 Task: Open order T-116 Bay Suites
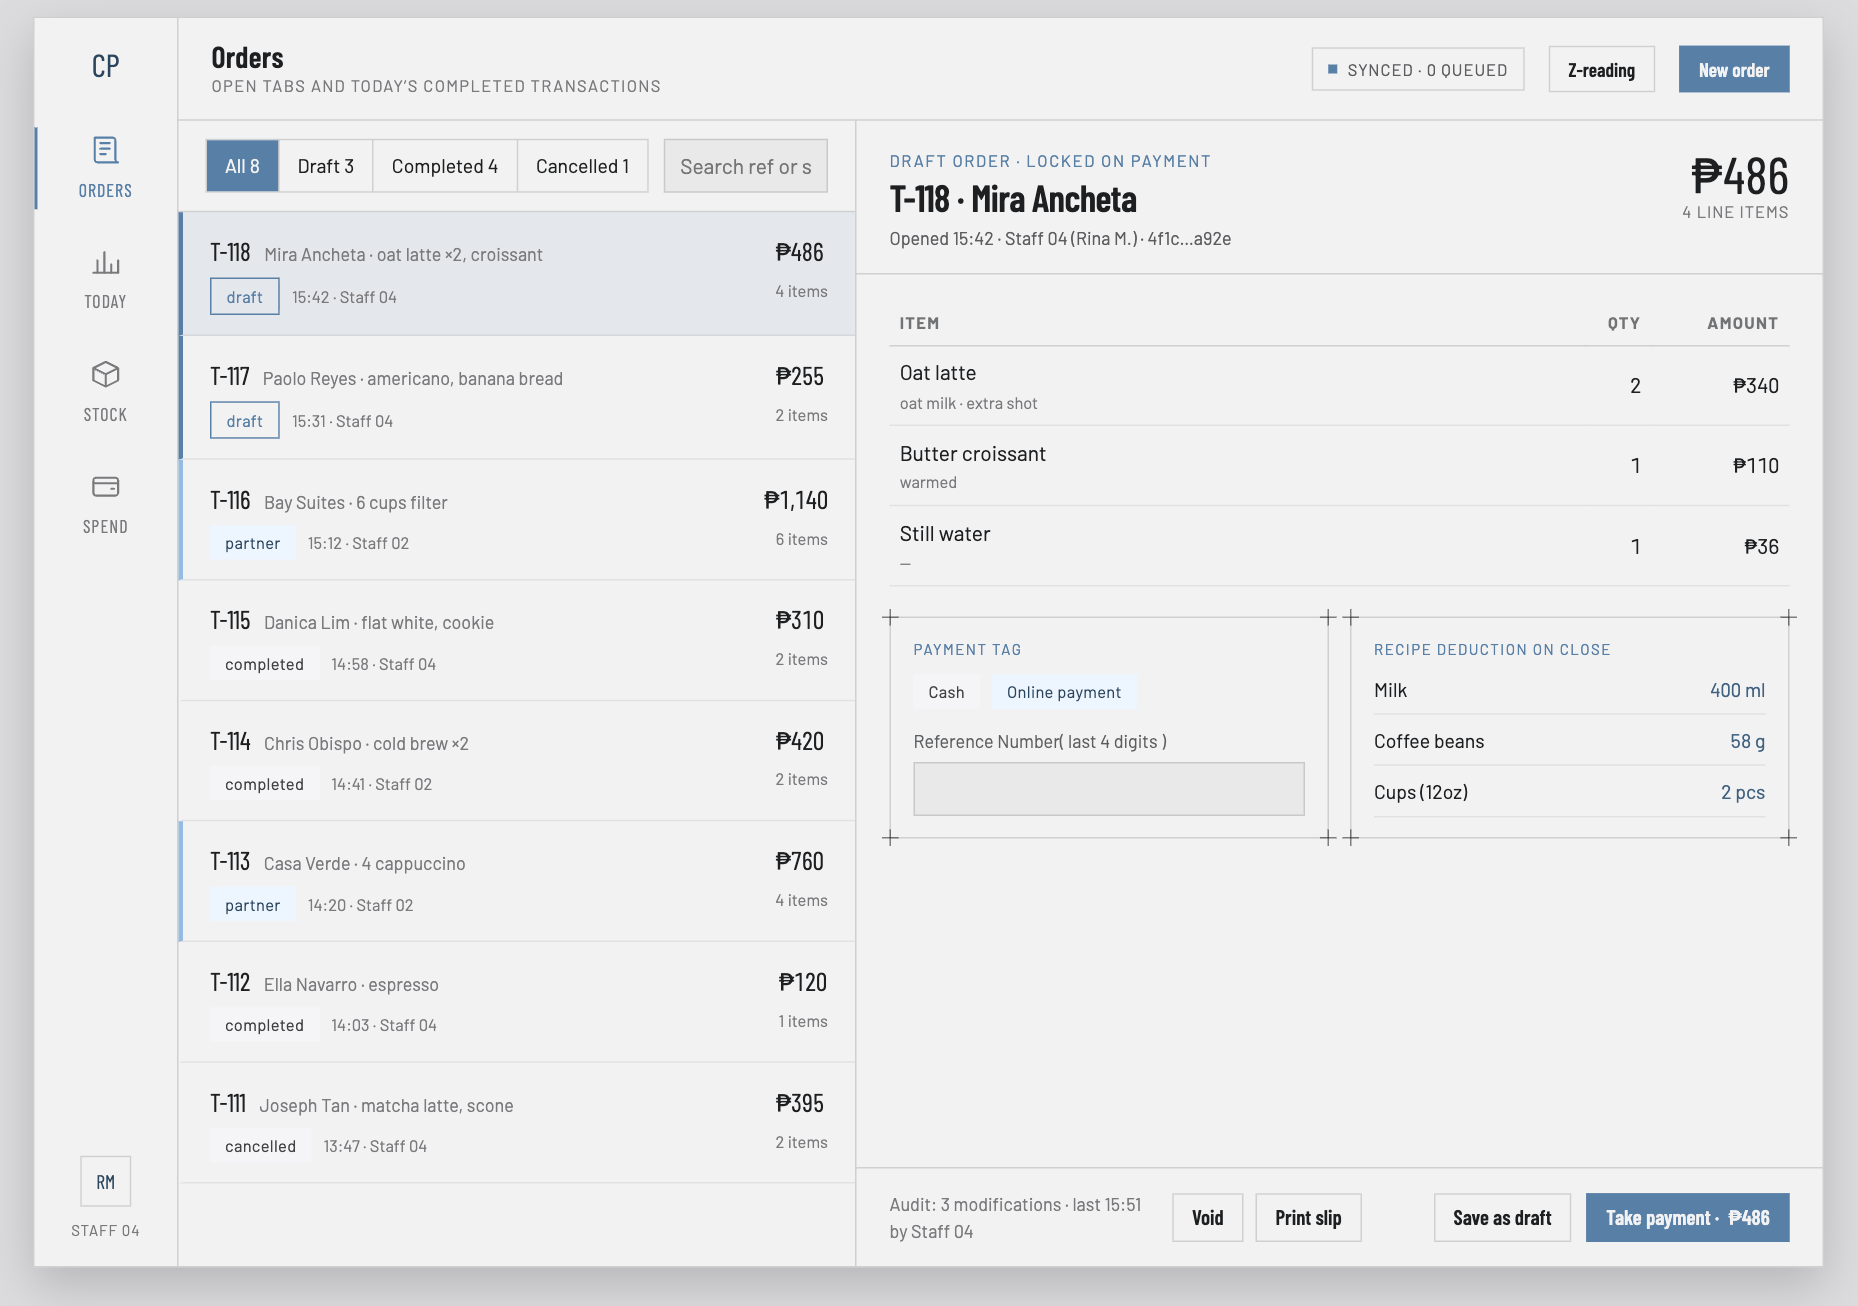518,520
